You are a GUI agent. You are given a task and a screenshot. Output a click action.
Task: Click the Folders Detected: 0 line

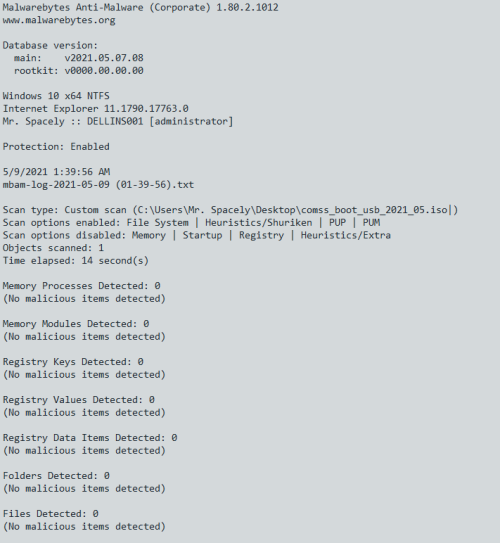[56, 476]
